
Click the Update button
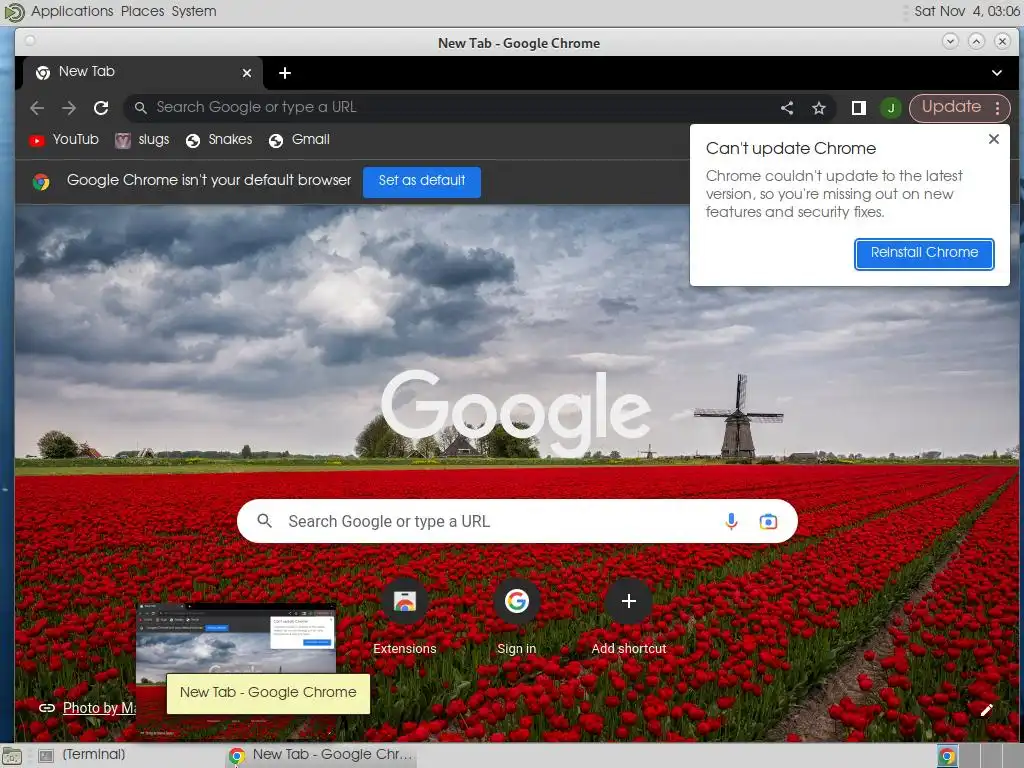(x=951, y=107)
